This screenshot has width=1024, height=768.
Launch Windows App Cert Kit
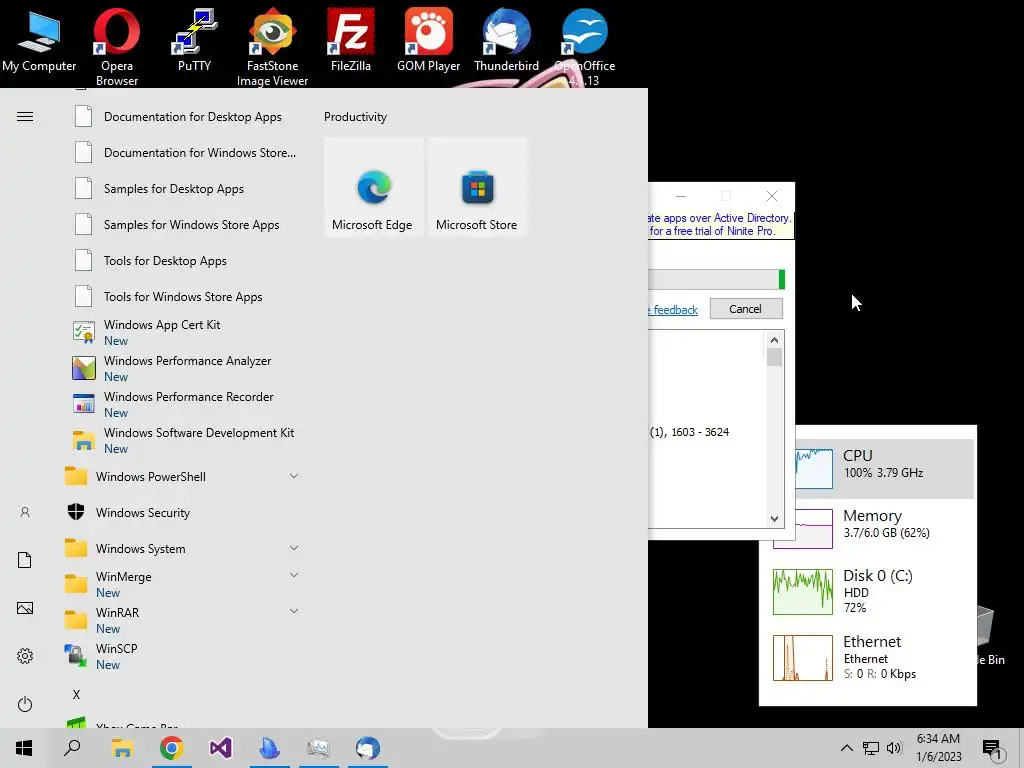(183, 332)
